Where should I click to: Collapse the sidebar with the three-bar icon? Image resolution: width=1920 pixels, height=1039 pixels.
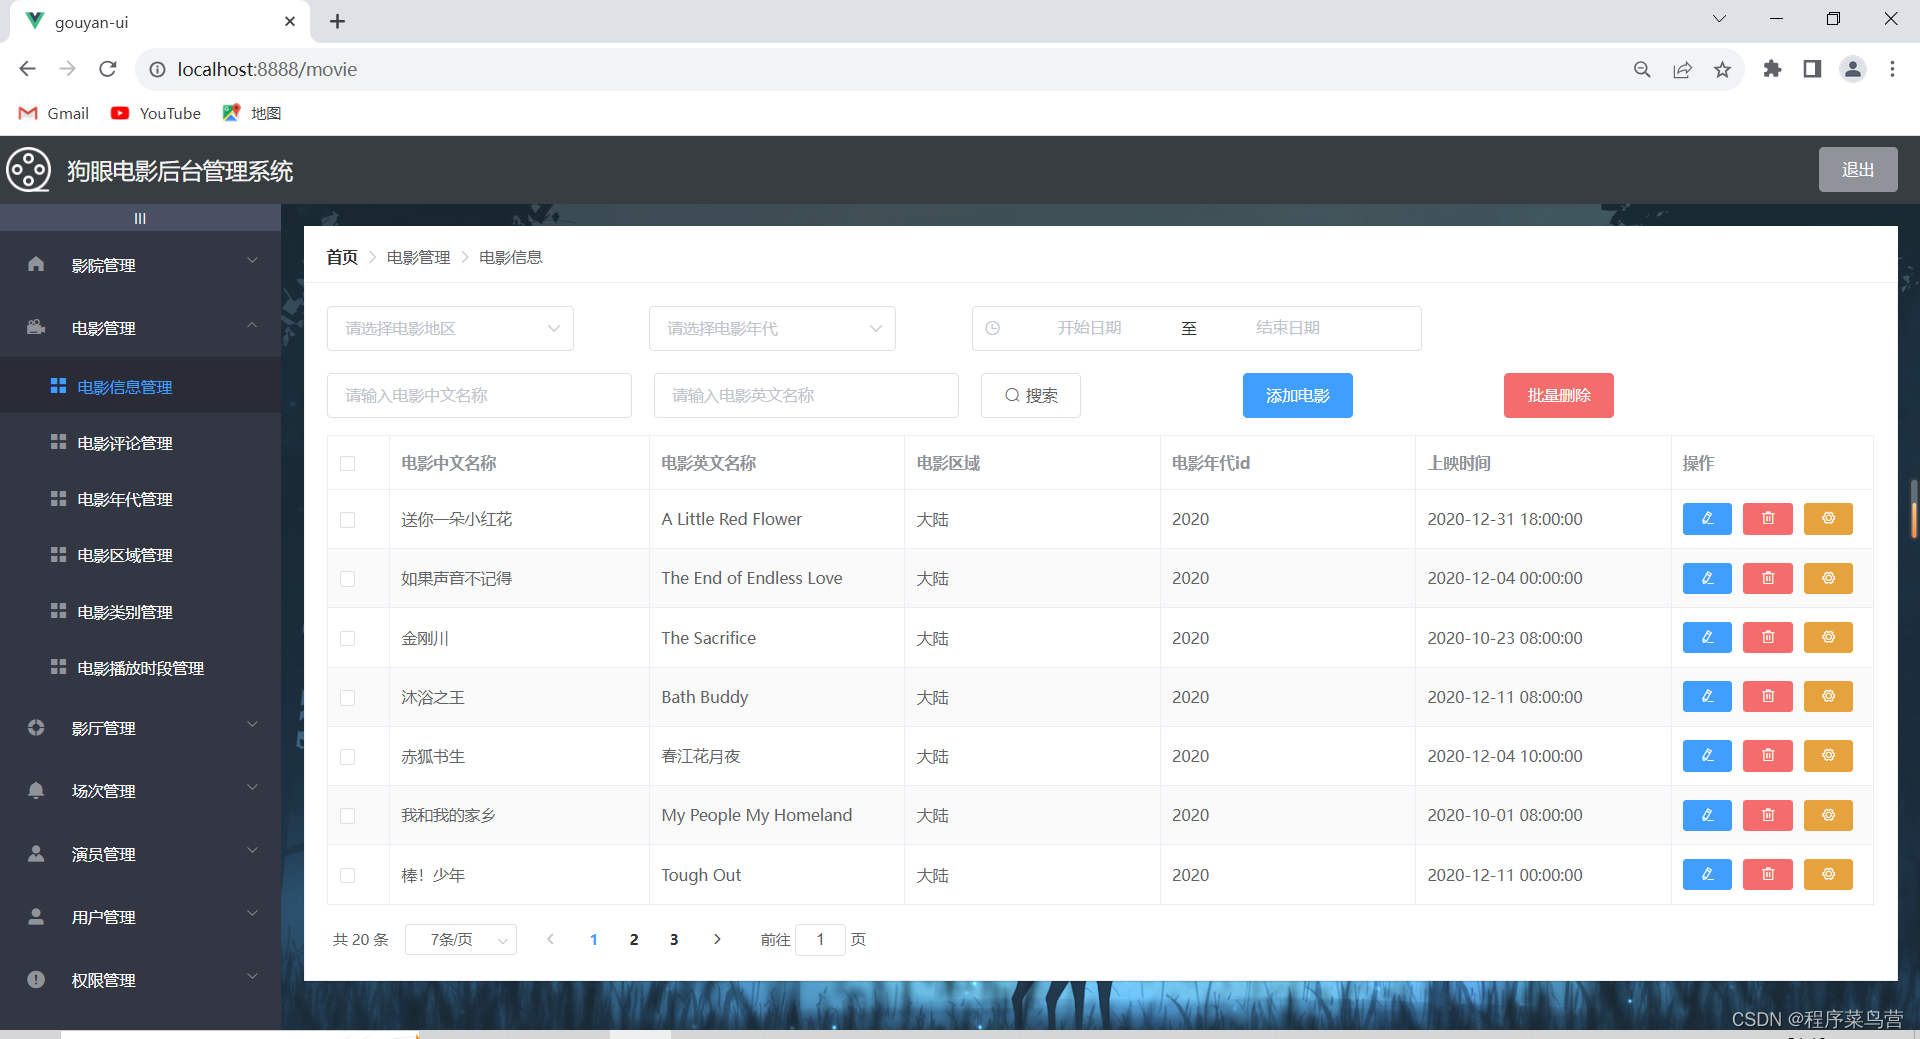click(x=140, y=218)
